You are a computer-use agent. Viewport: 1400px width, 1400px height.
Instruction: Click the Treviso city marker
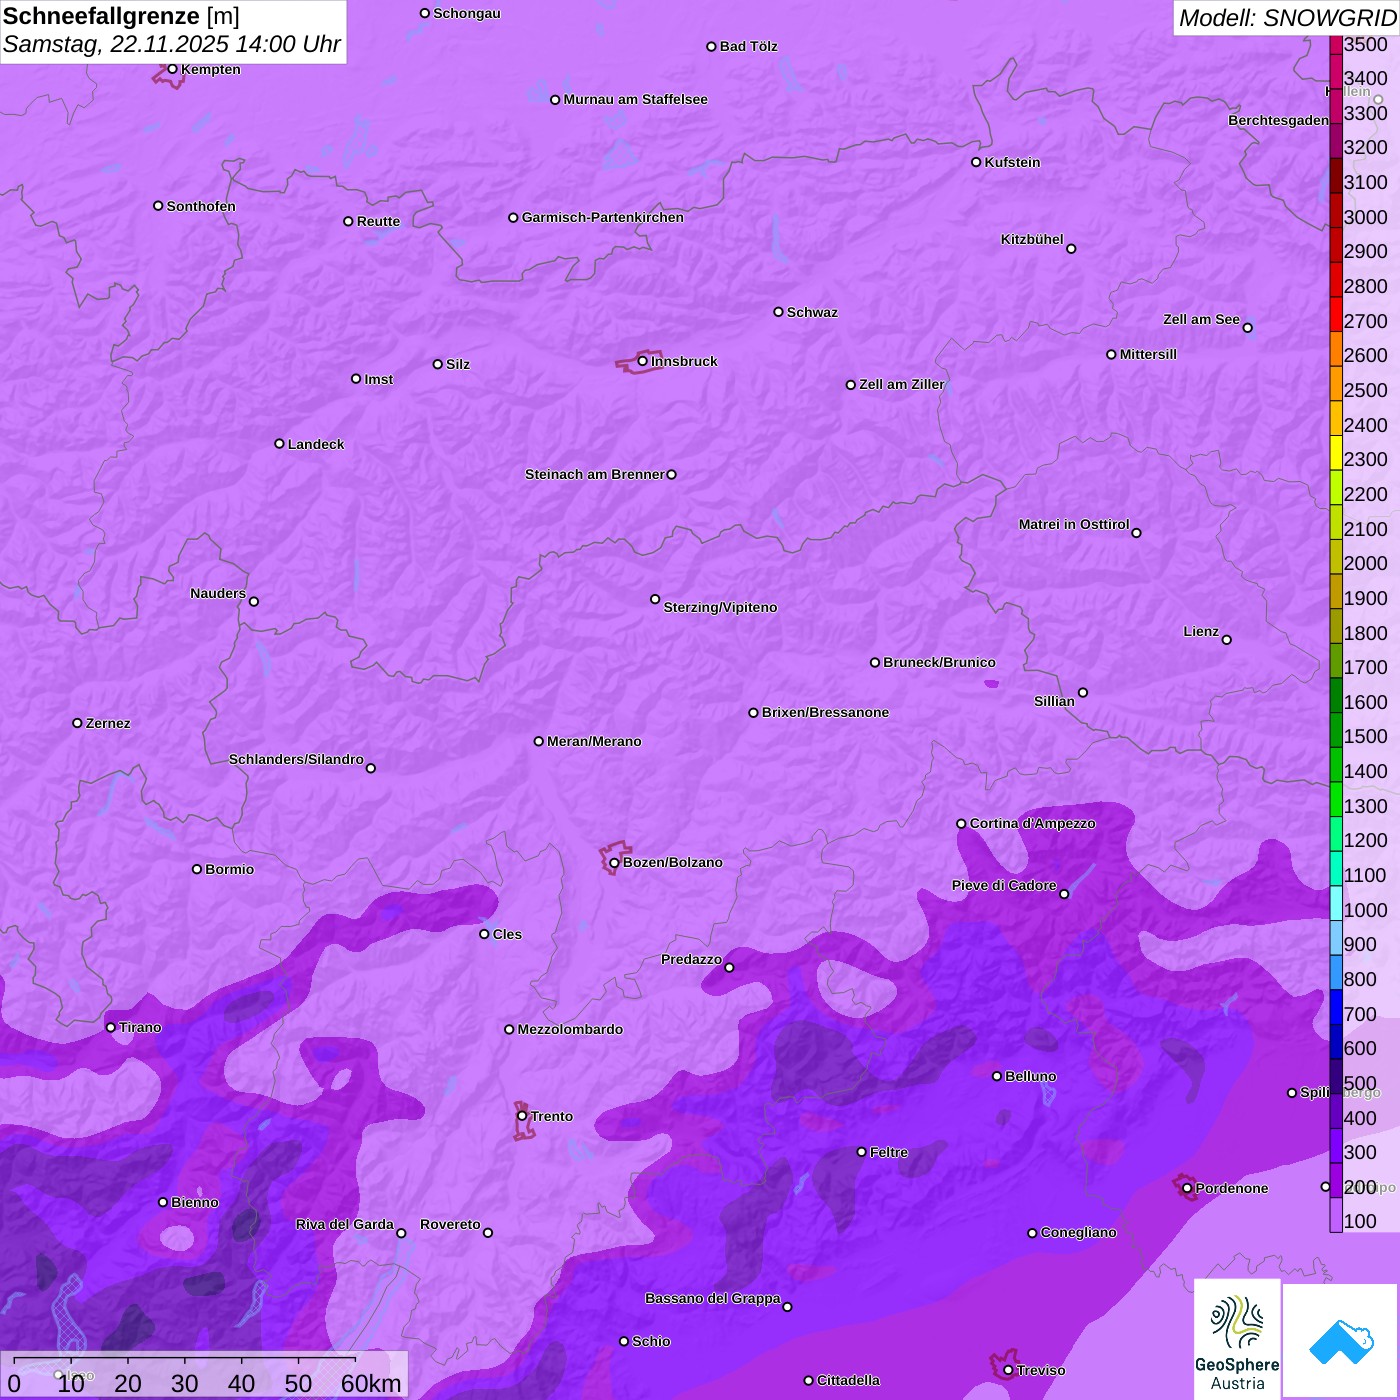pos(1008,1370)
